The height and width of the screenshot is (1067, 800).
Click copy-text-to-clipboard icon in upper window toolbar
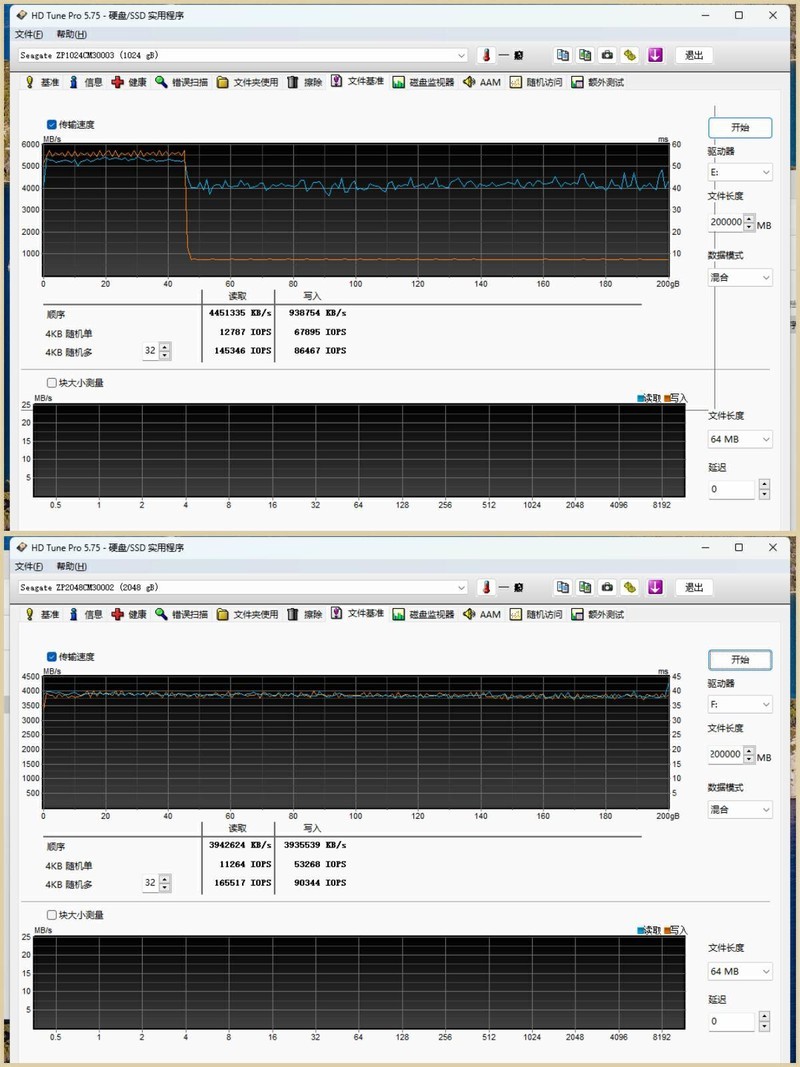pos(563,55)
